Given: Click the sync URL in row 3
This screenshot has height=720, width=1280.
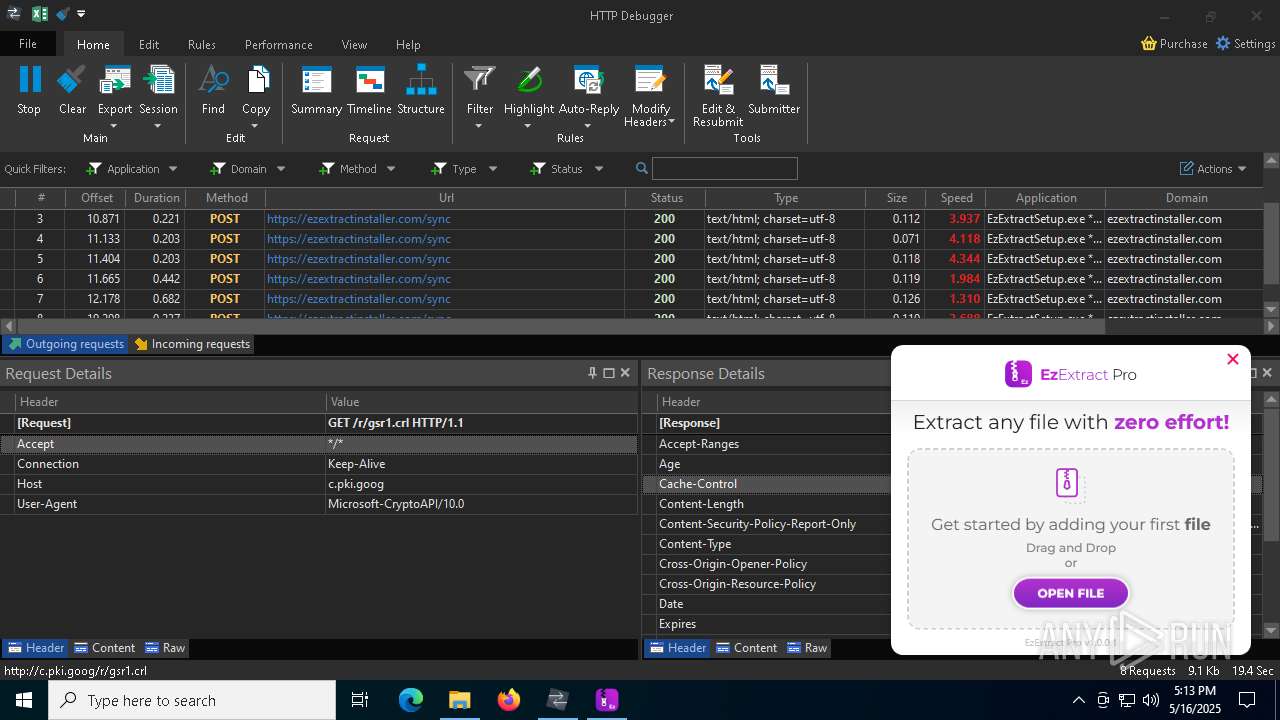Looking at the screenshot, I should tap(358, 219).
